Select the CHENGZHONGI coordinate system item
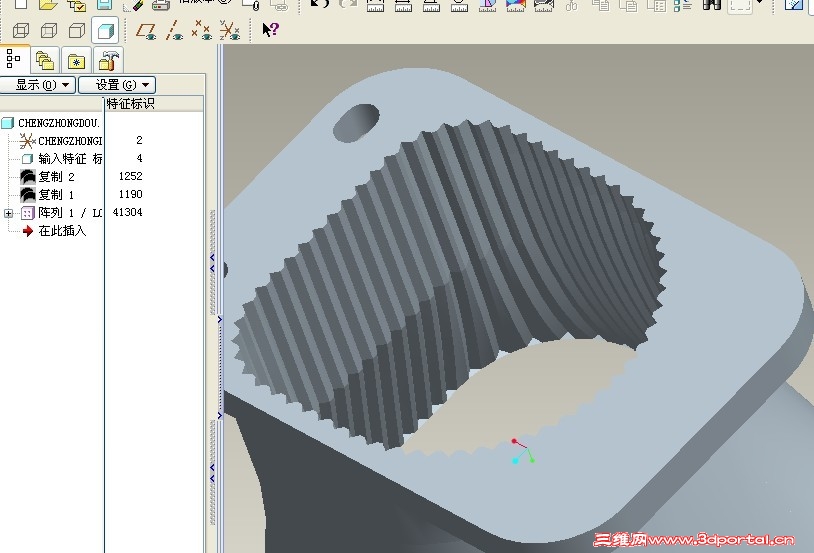This screenshot has width=814, height=553. (x=61, y=141)
